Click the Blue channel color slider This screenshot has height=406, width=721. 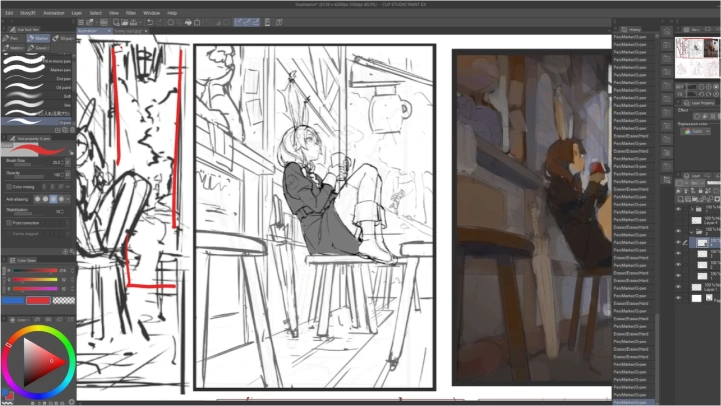point(35,289)
